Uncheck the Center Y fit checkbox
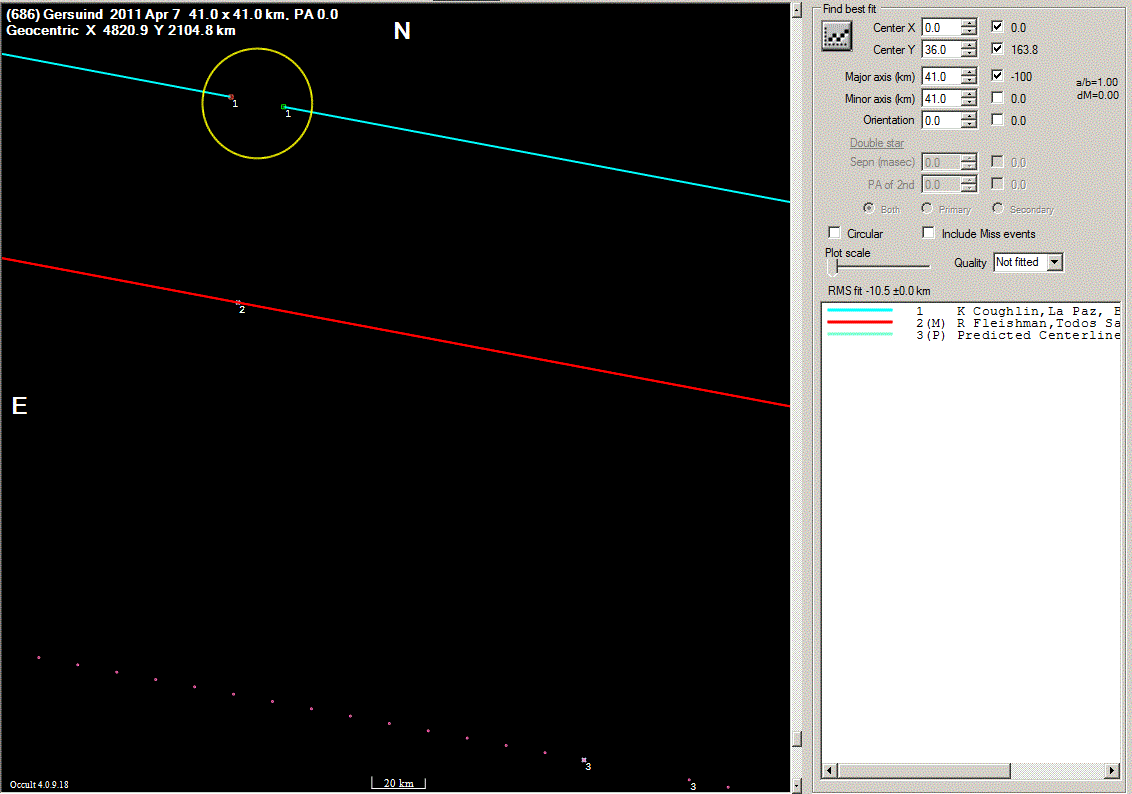The width and height of the screenshot is (1132, 794). click(x=997, y=49)
